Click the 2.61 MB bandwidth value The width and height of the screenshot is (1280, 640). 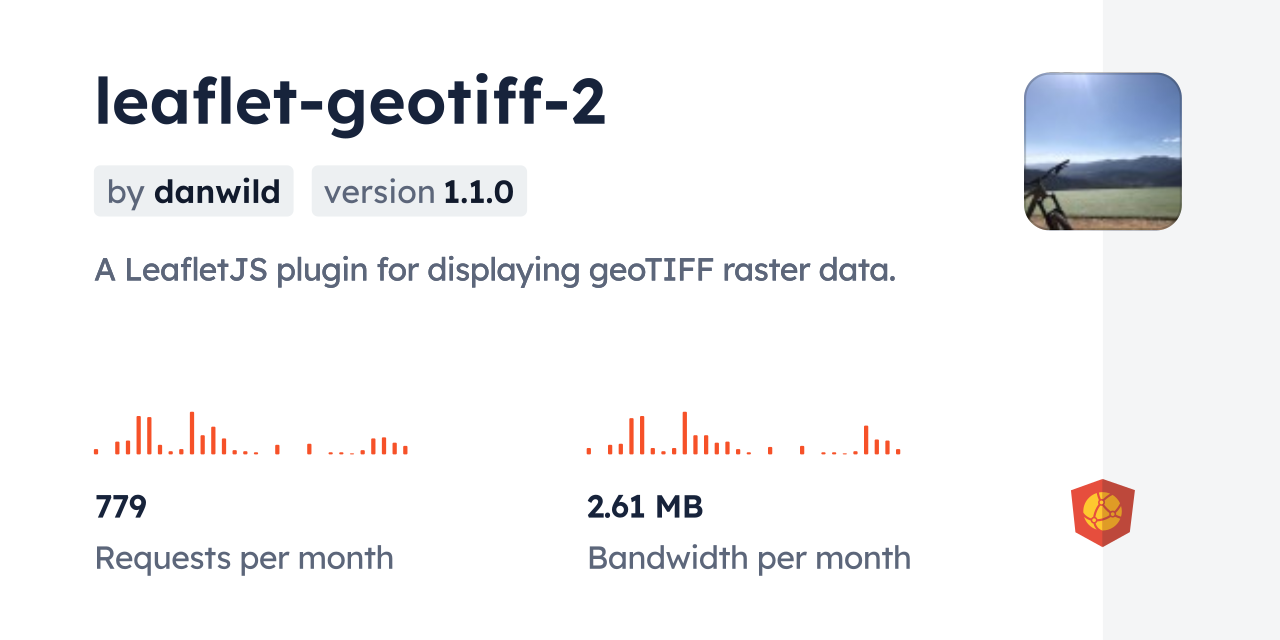click(x=645, y=507)
